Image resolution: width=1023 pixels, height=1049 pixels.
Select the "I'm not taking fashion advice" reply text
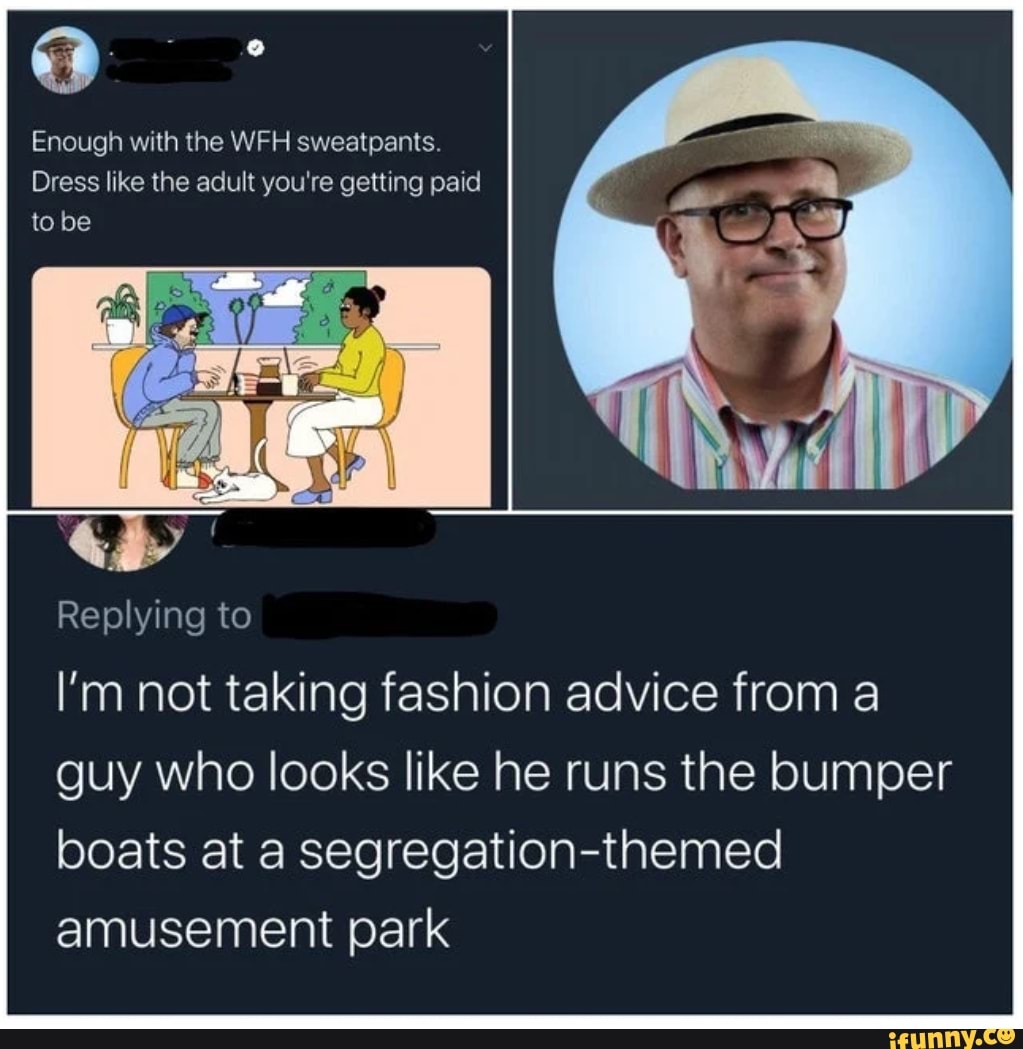pyautogui.click(x=503, y=811)
